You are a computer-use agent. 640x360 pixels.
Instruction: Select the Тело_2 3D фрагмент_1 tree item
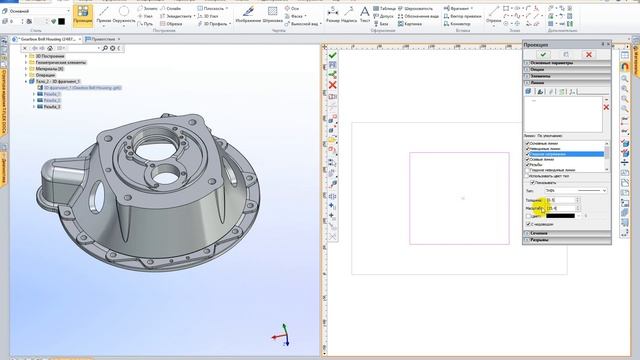tap(58, 82)
